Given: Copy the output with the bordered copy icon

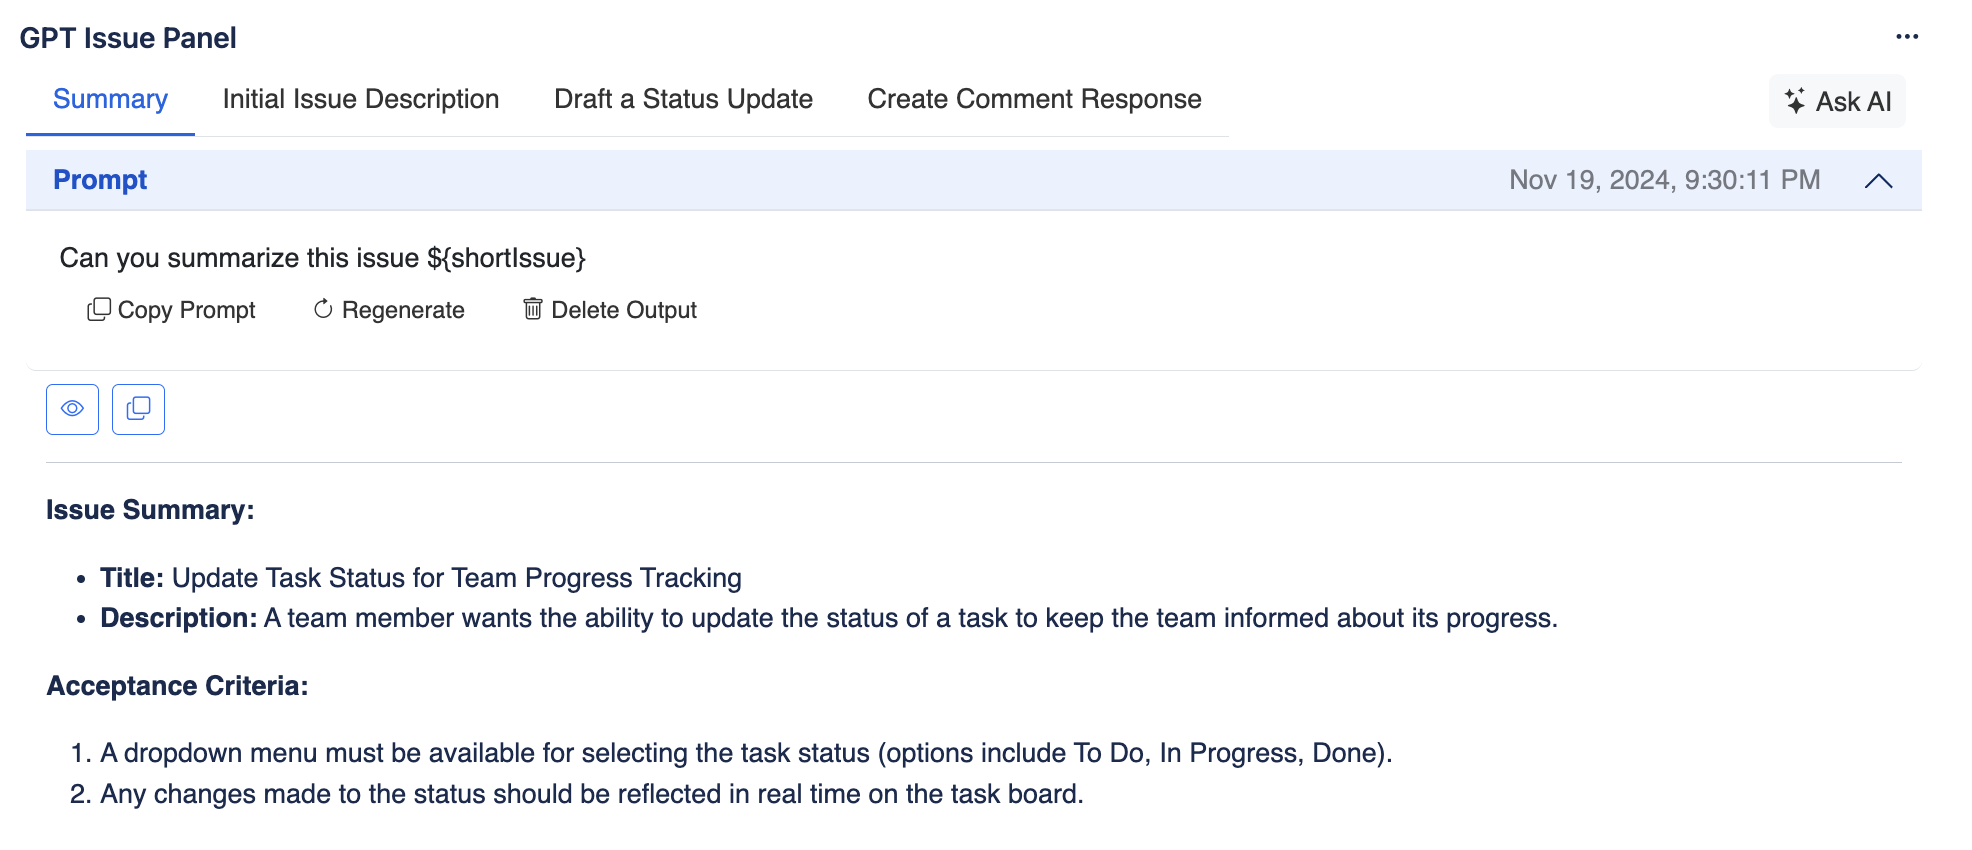Looking at the screenshot, I should pyautogui.click(x=138, y=409).
